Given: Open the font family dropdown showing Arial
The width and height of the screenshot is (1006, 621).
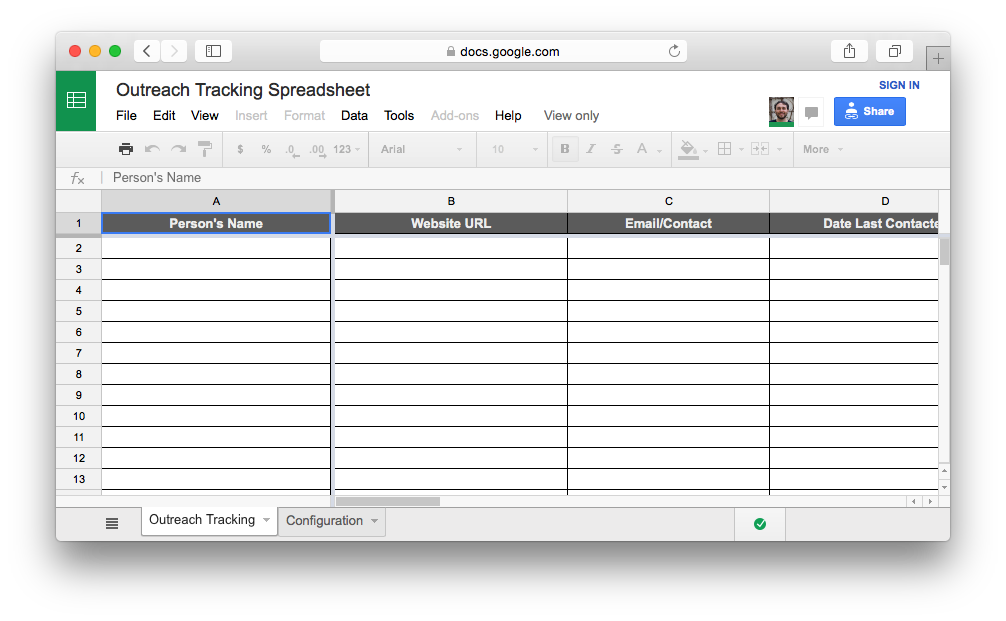Looking at the screenshot, I should tap(420, 148).
